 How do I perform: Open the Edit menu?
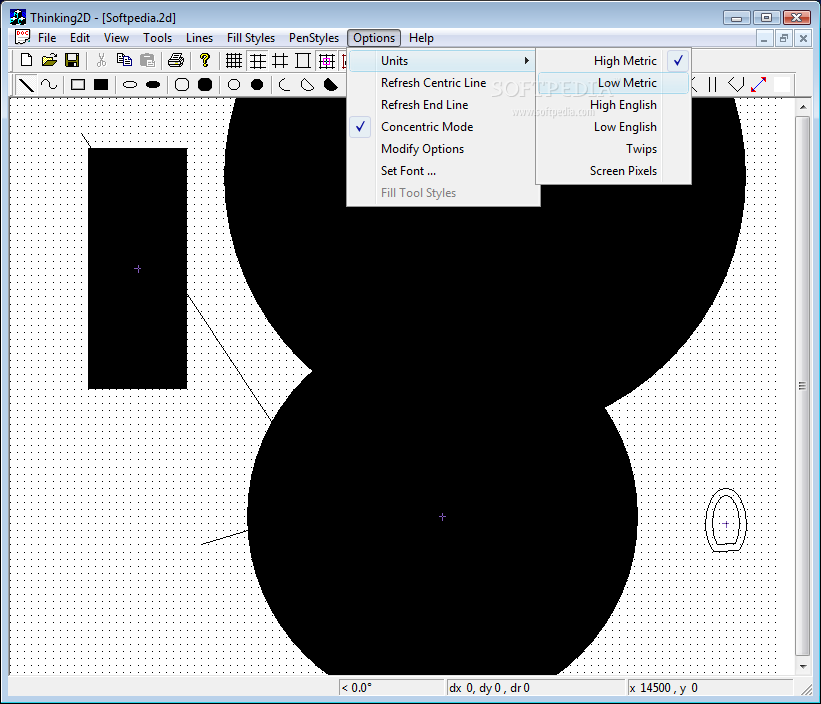[80, 38]
